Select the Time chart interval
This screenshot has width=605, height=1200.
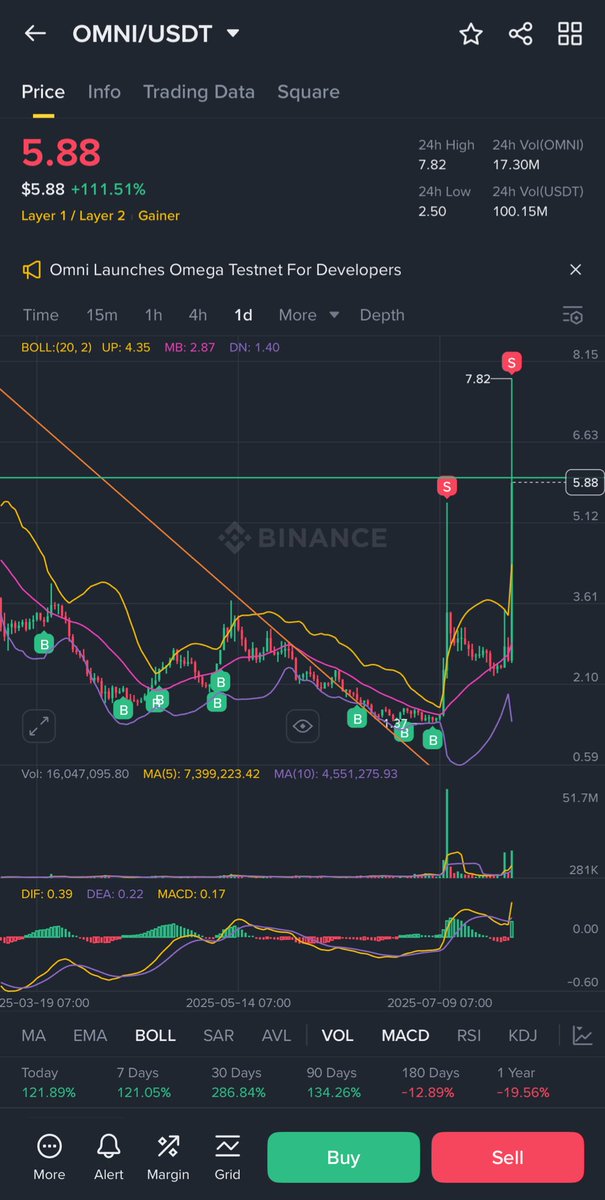[x=41, y=315]
